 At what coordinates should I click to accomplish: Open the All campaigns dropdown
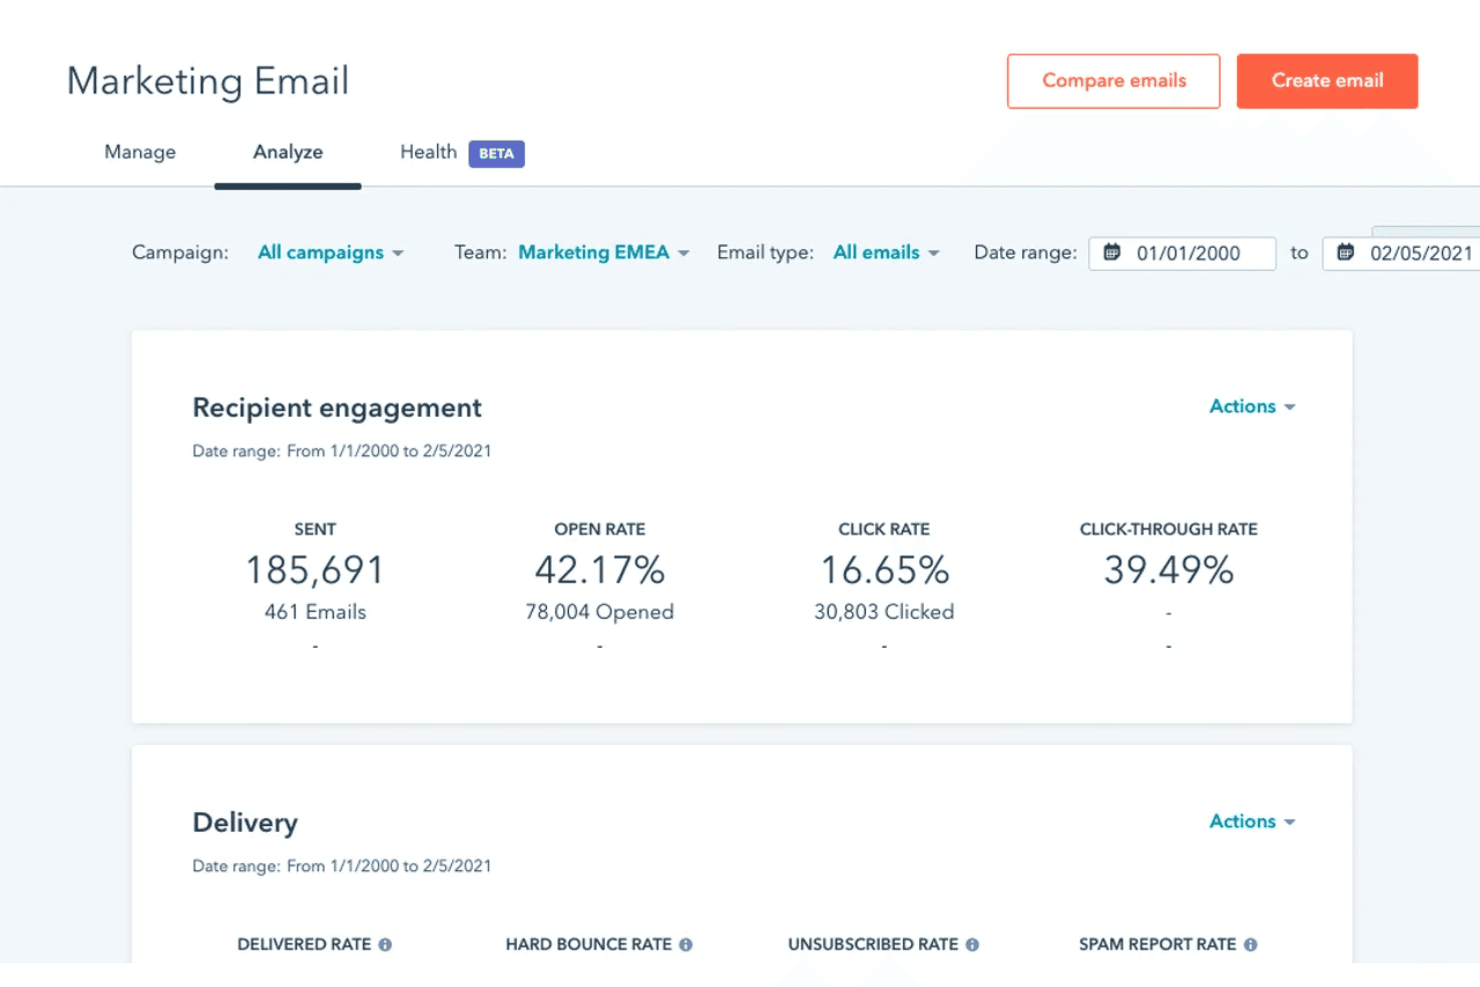(330, 252)
